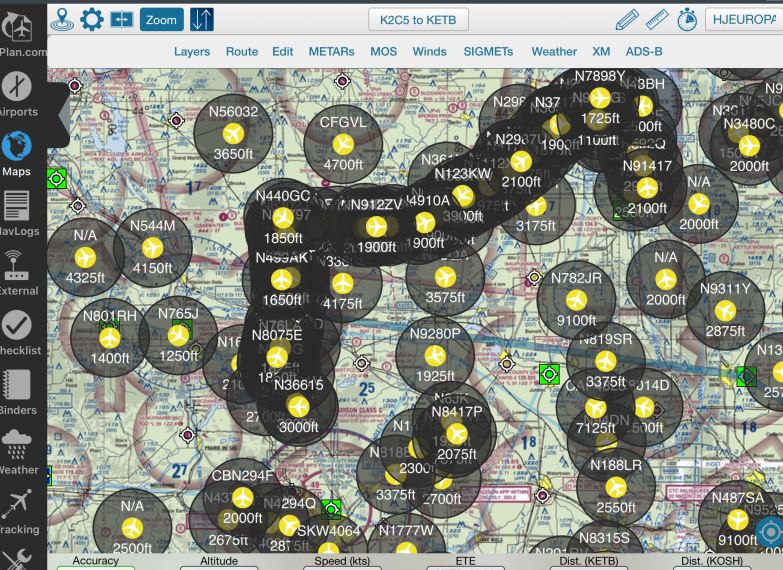Tap the N9280P aircraft at 1925ft
Screen dimensions: 783x570
point(435,355)
